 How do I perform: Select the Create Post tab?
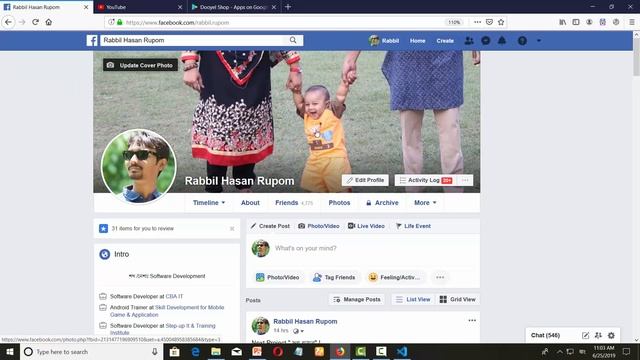point(270,226)
